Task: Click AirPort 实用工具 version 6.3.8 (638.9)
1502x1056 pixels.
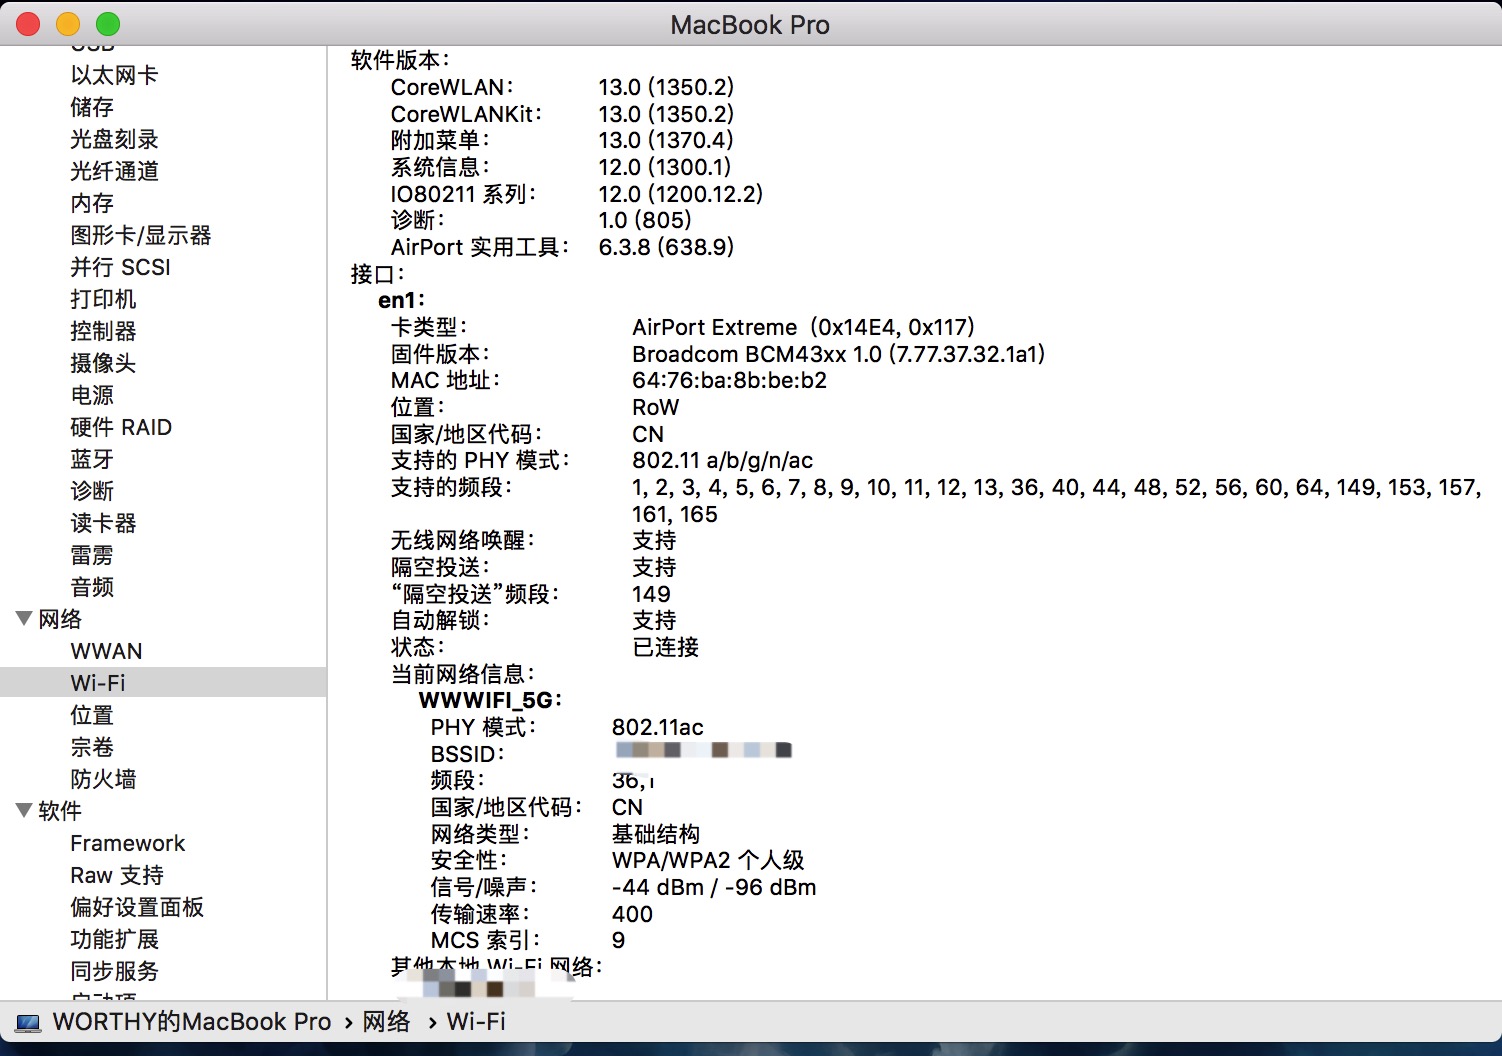Action: (666, 247)
